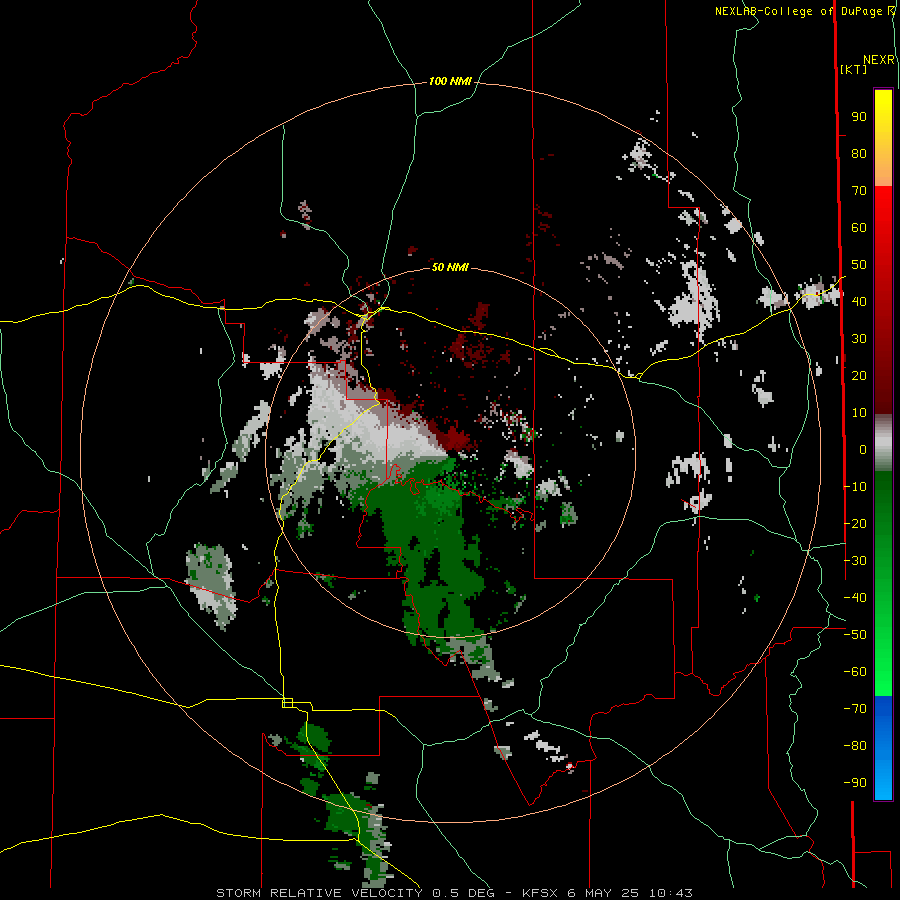Image resolution: width=900 pixels, height=900 pixels.
Task: Click the legend value "20"
Action: 859,375
